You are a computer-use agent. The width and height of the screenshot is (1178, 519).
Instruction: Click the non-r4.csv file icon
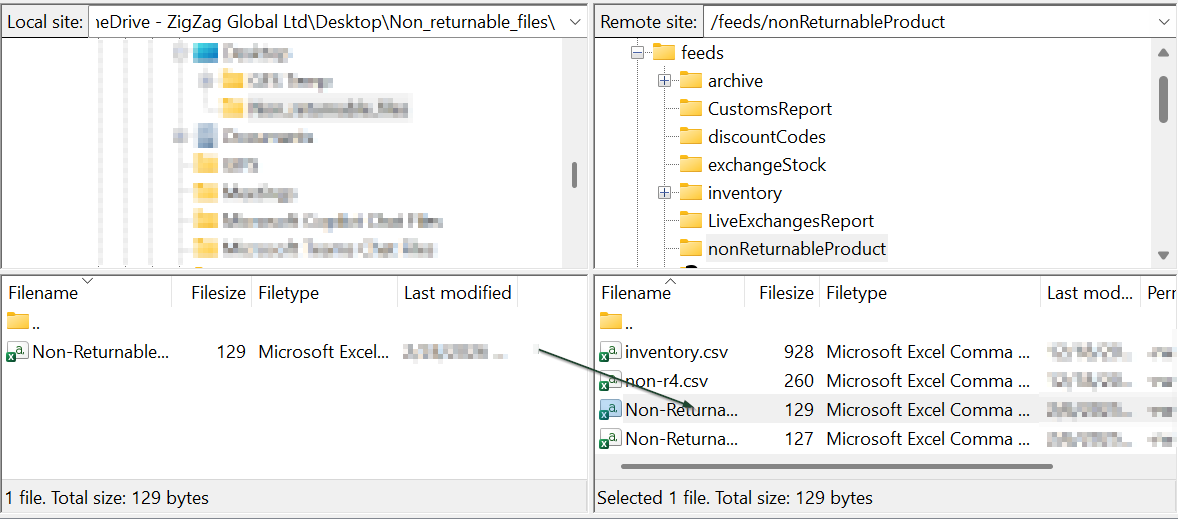(x=610, y=381)
